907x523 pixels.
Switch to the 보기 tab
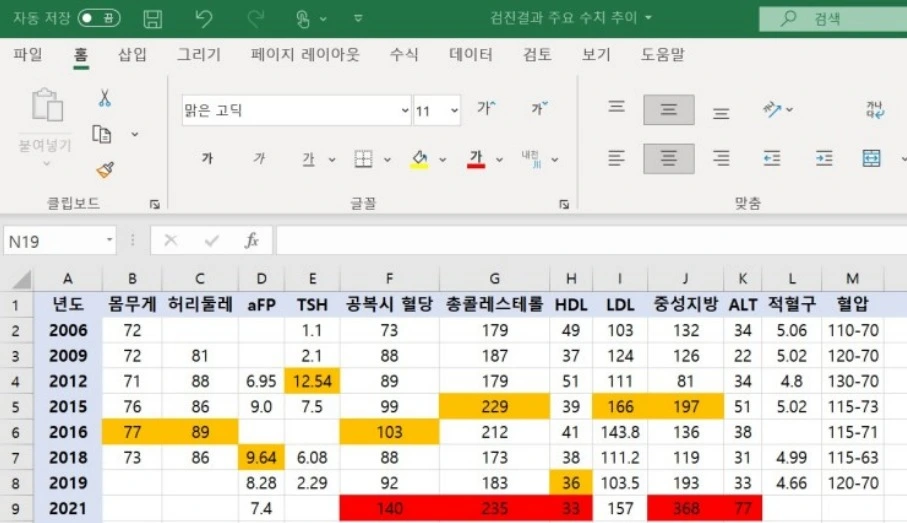click(x=596, y=54)
